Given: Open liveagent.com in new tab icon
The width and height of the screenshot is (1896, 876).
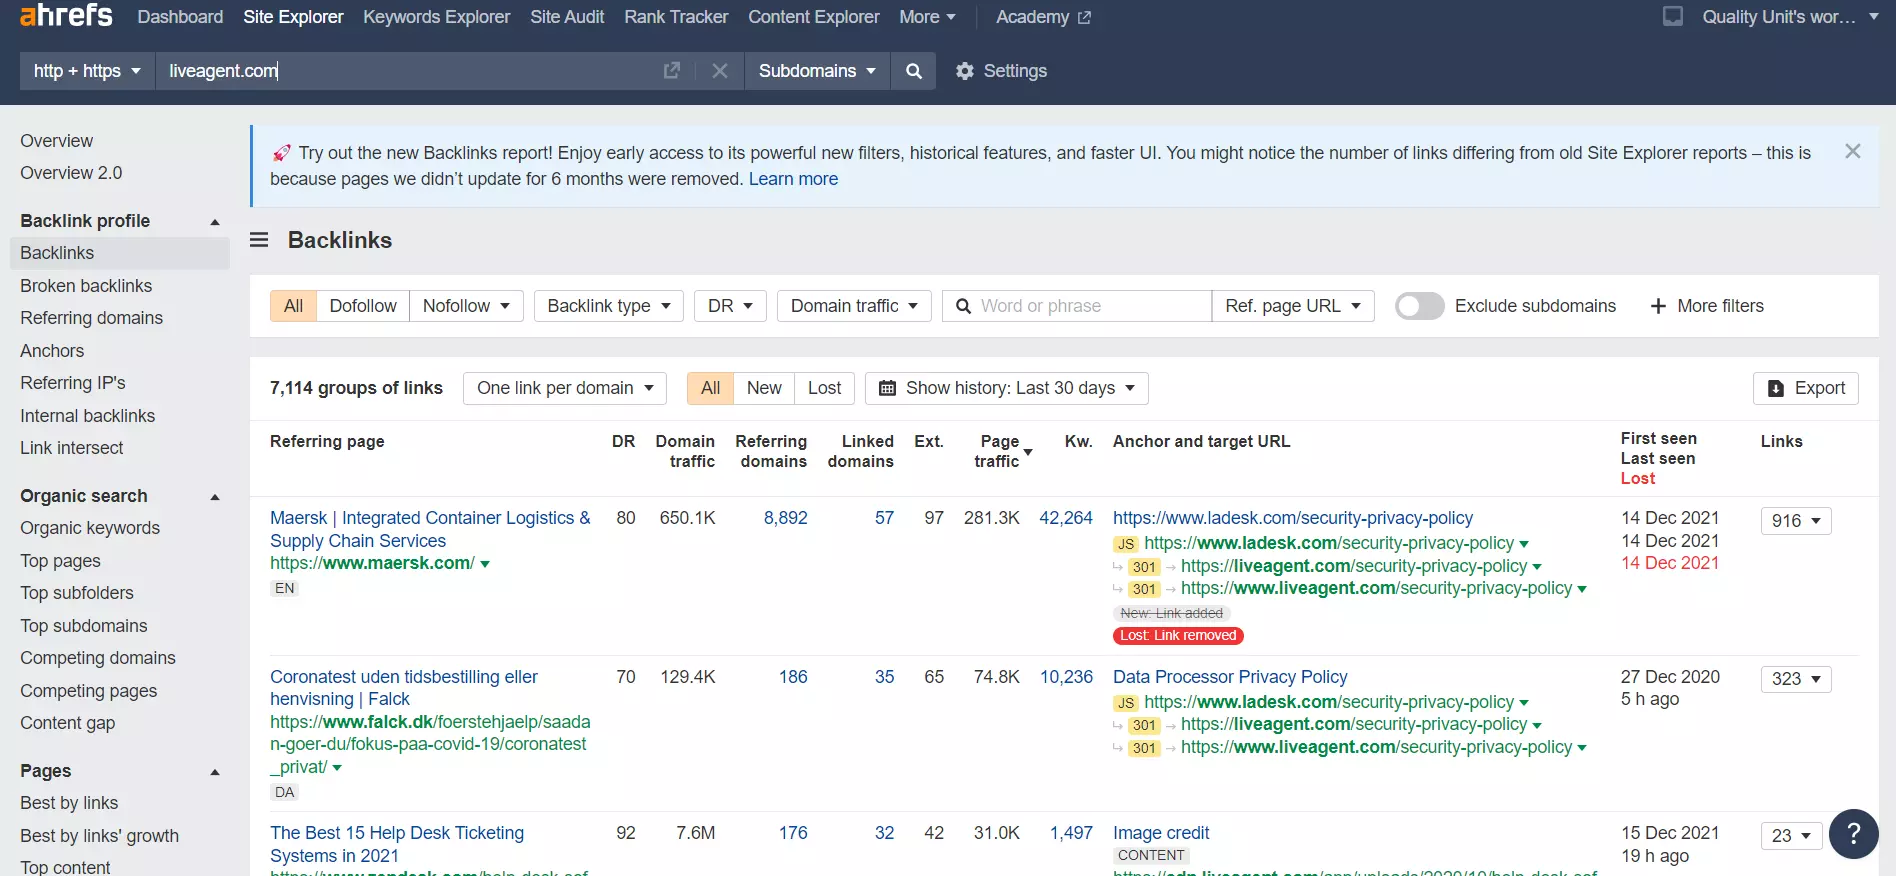Looking at the screenshot, I should (x=672, y=71).
